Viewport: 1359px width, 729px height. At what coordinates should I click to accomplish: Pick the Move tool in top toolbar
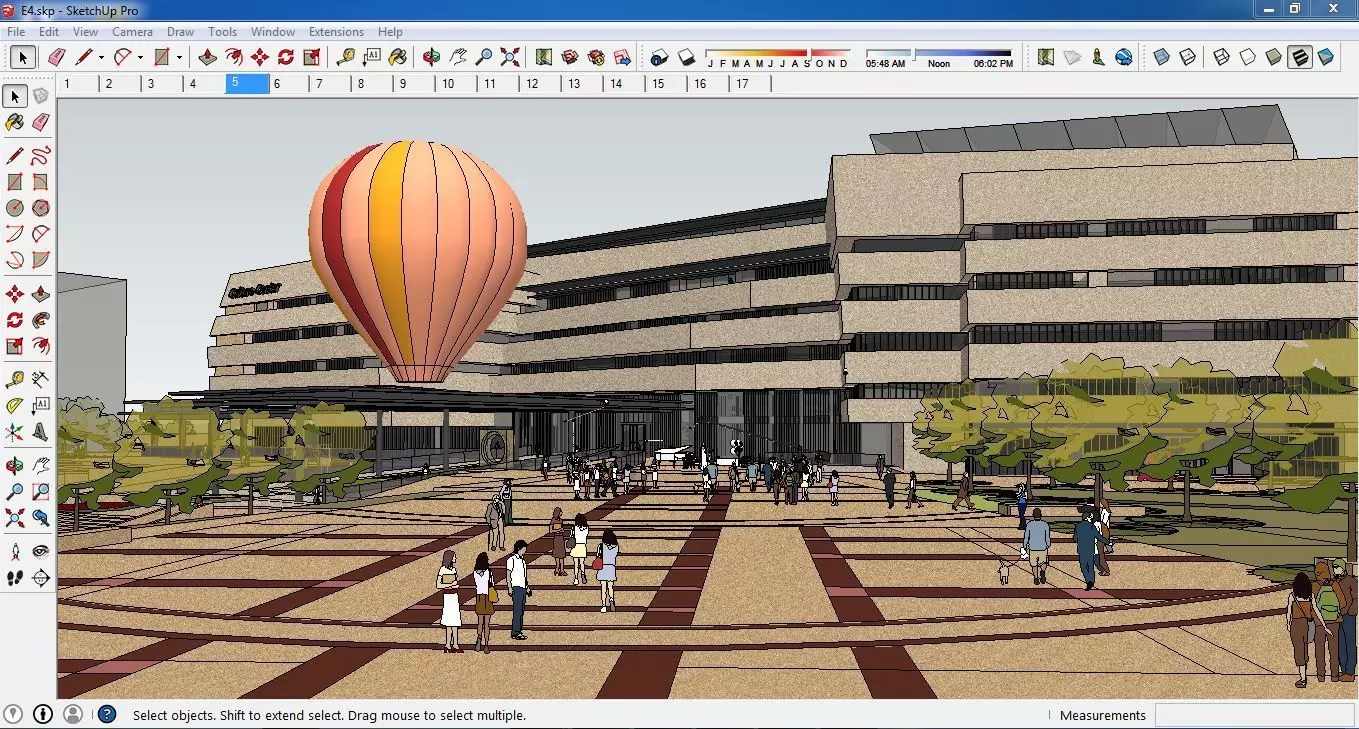[x=260, y=57]
